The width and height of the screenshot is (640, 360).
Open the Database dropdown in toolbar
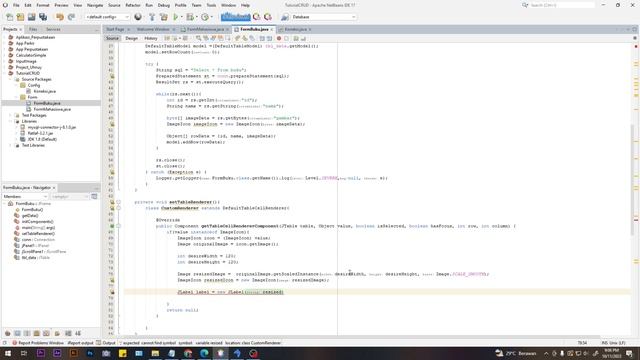coord(324,17)
